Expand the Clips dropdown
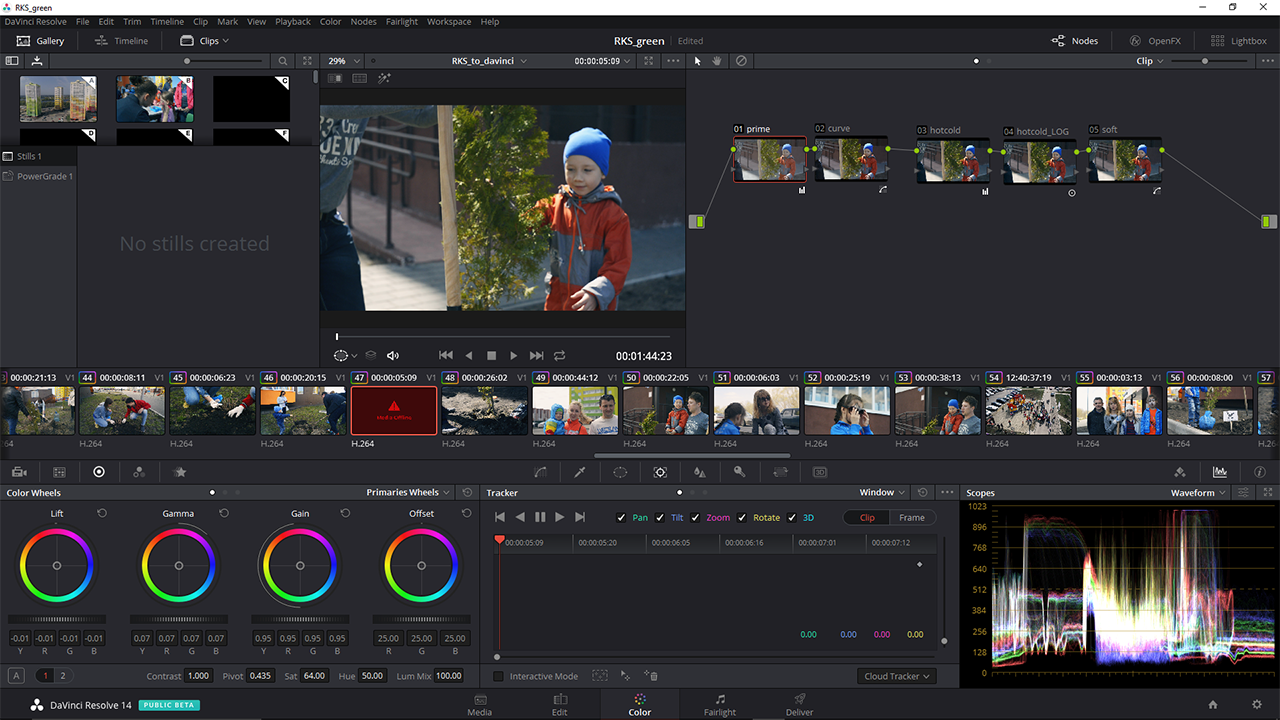This screenshot has width=1280, height=720. [205, 41]
